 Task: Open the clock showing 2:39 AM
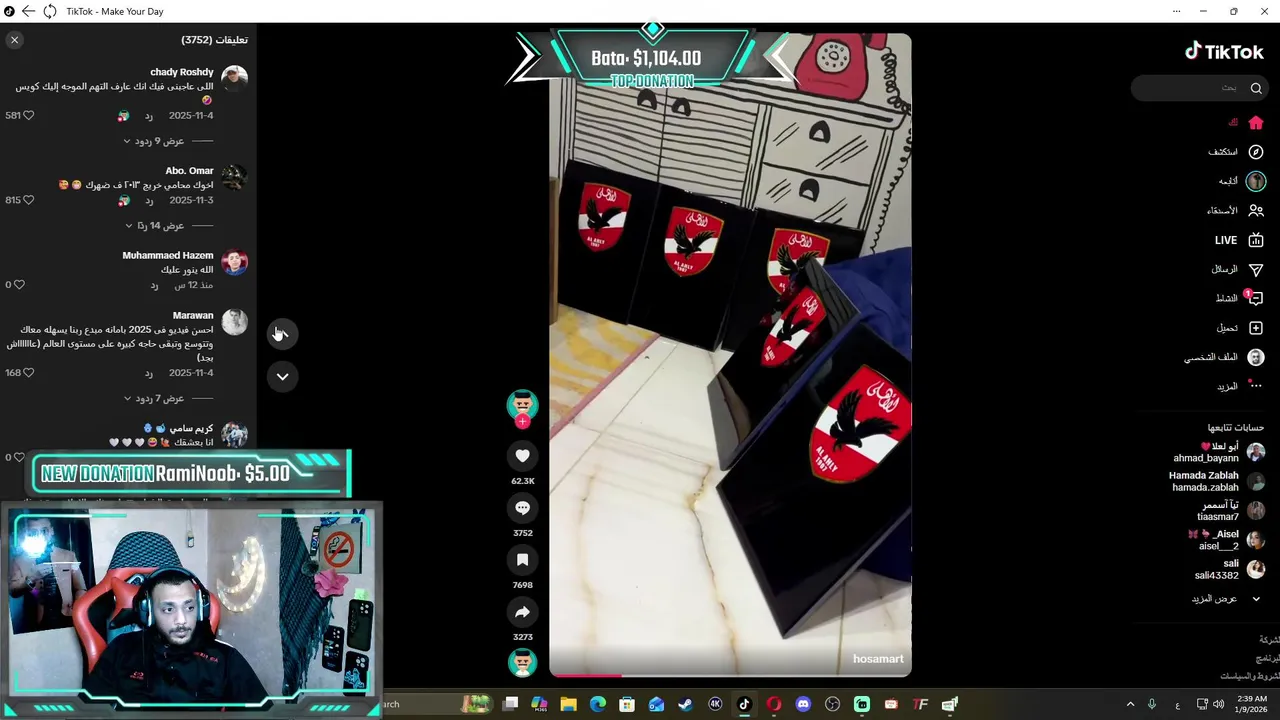1251,704
